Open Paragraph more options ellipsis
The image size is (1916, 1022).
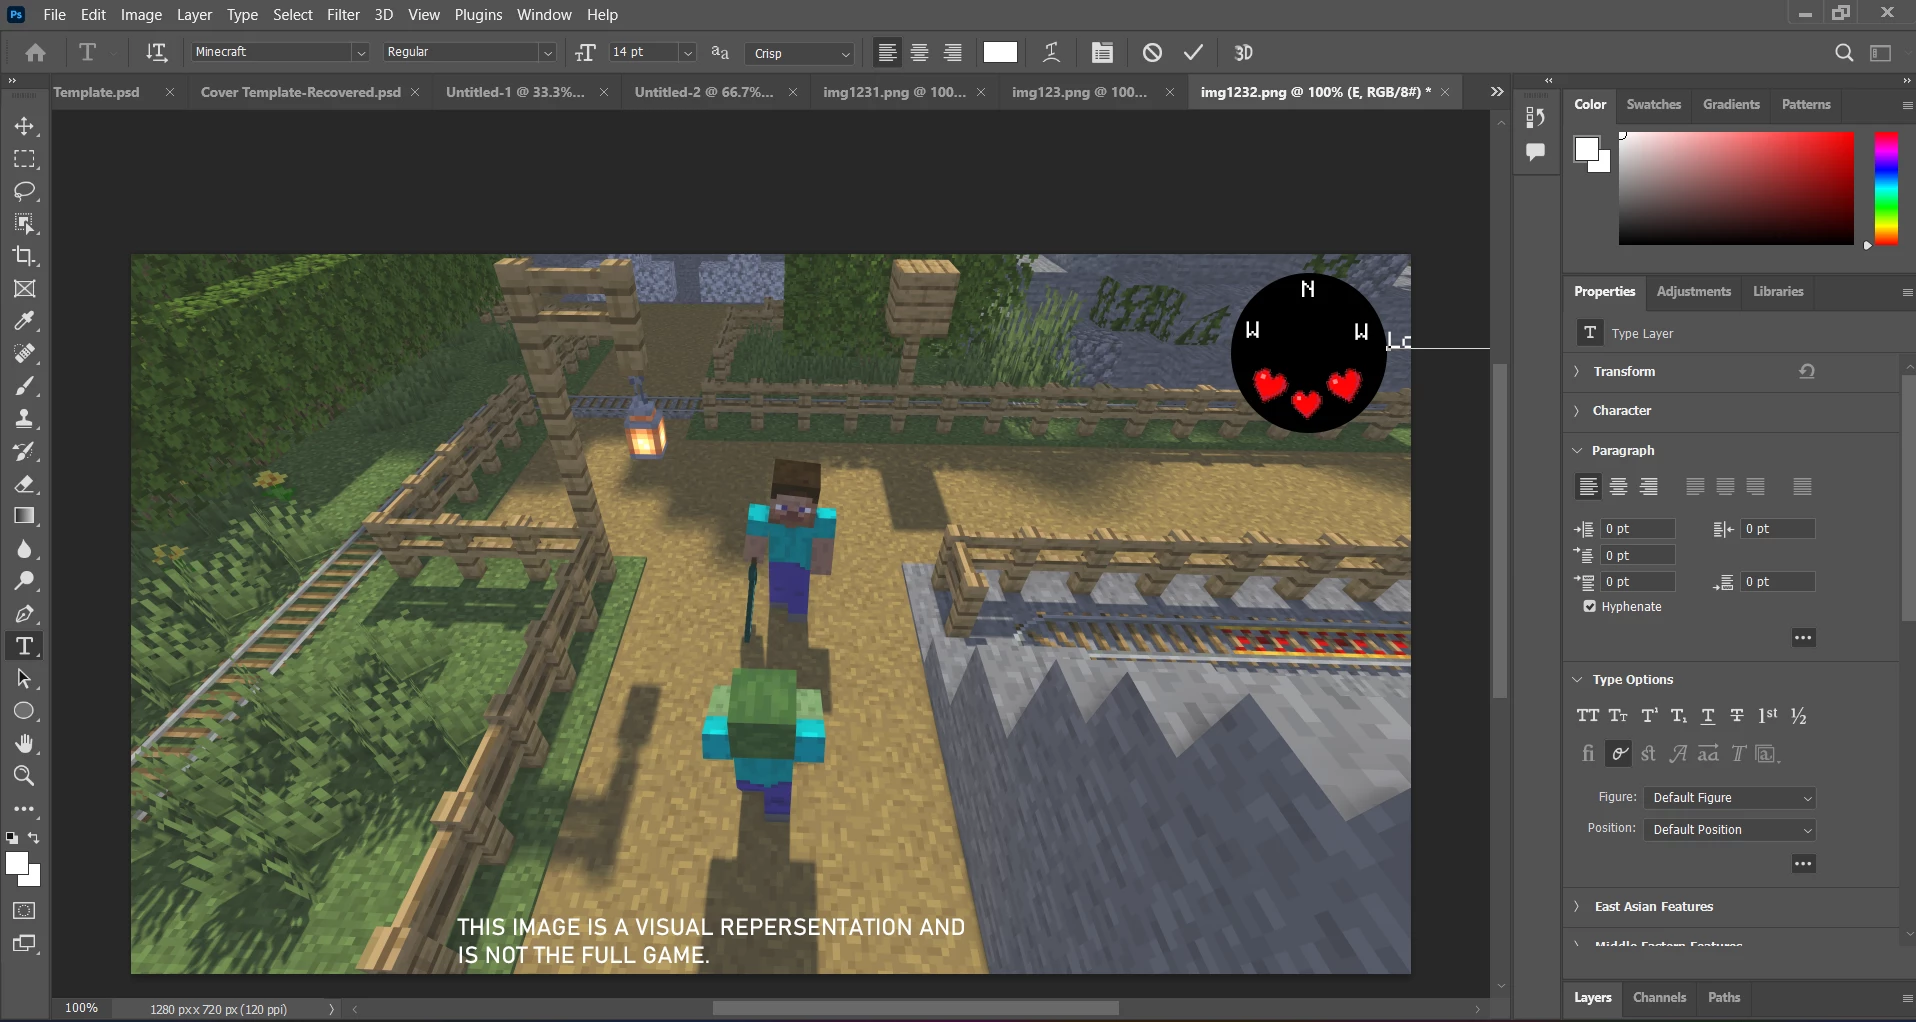click(x=1803, y=638)
